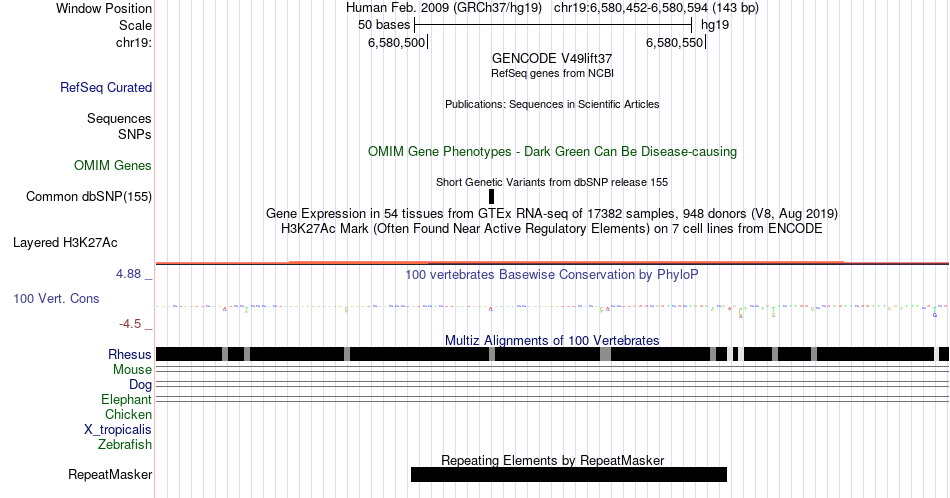Click Publications: Sequences in Scientific Articles title
The width and height of the screenshot is (950, 498).
[x=552, y=104]
